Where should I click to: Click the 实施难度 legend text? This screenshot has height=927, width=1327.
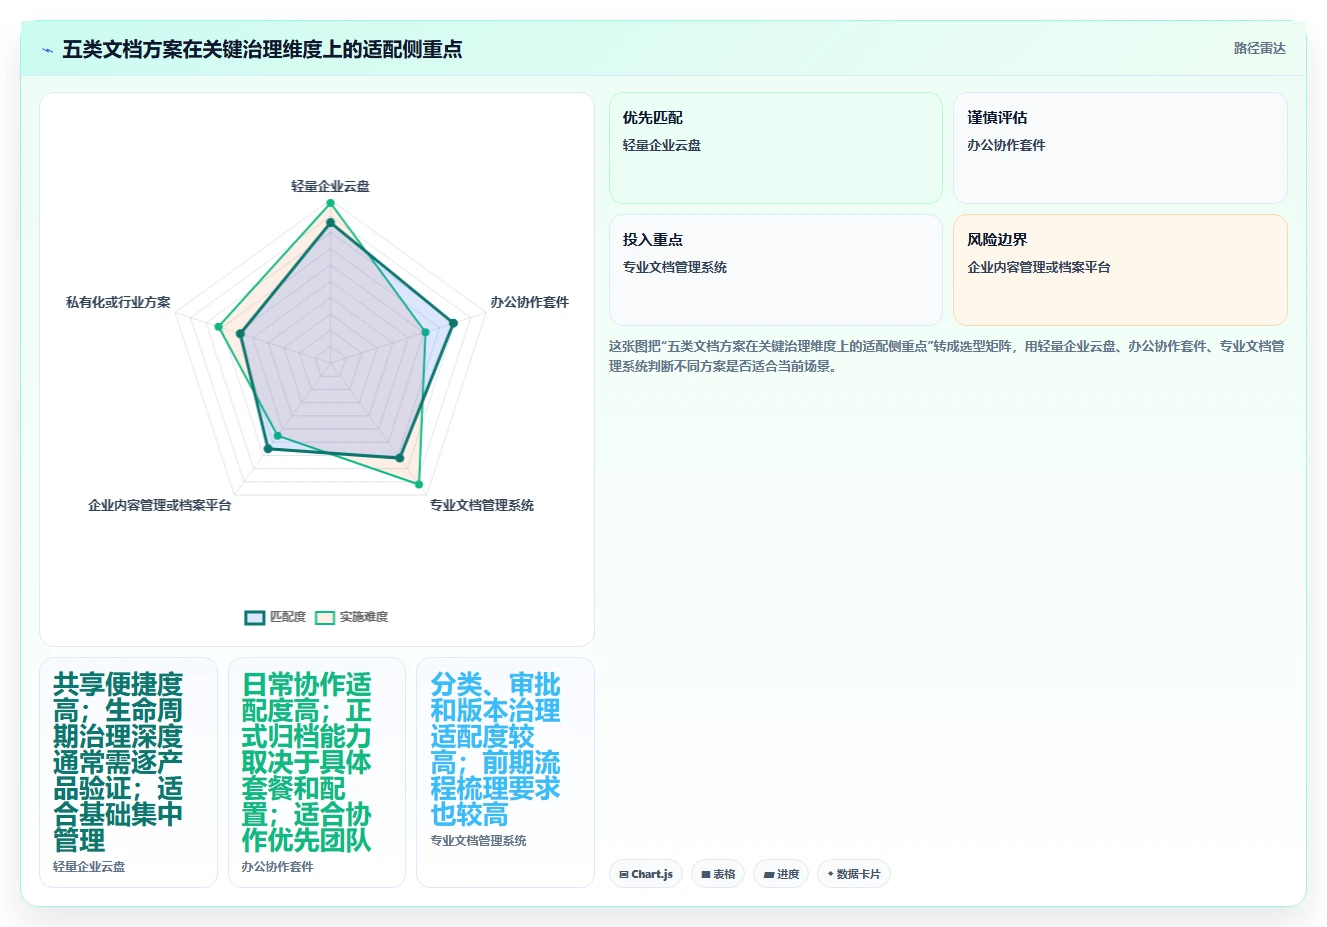click(x=363, y=617)
